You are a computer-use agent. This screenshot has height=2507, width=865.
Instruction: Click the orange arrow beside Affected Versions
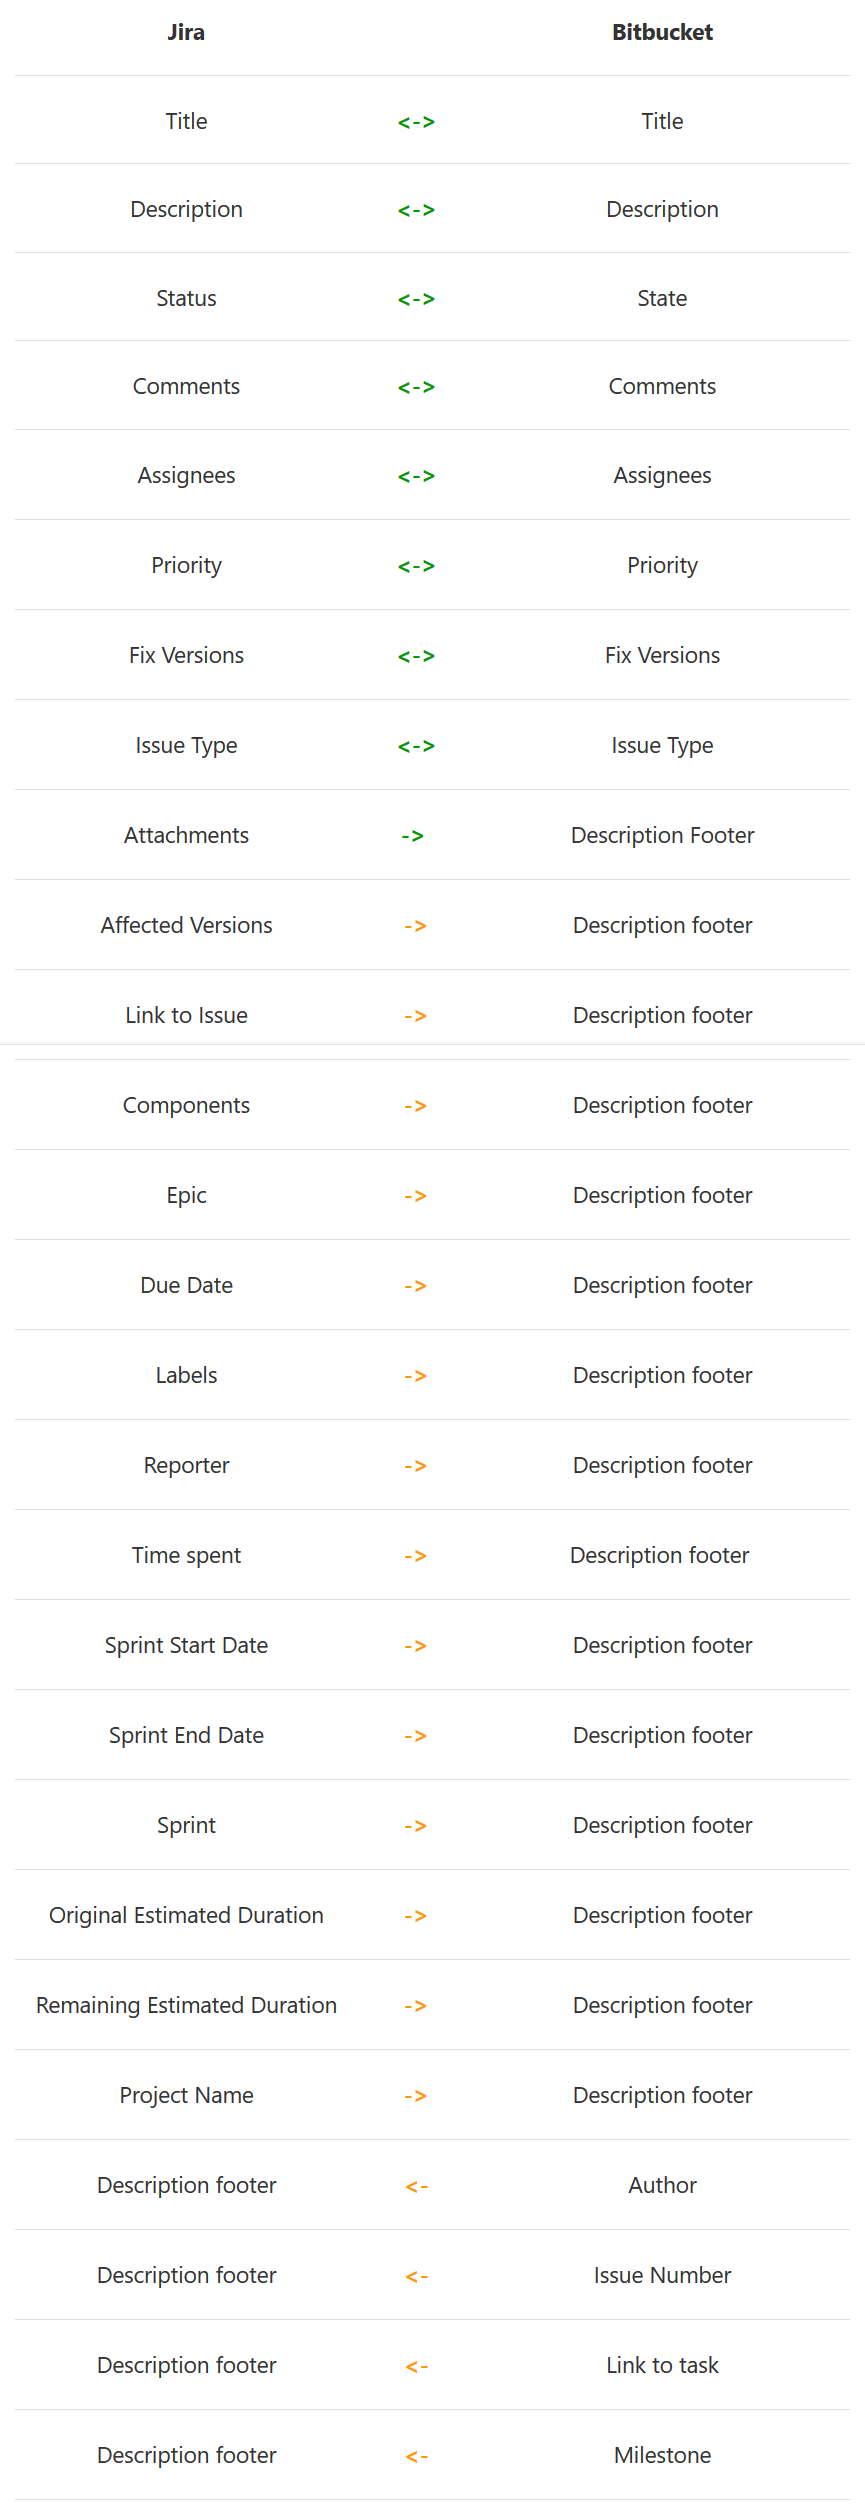(416, 926)
